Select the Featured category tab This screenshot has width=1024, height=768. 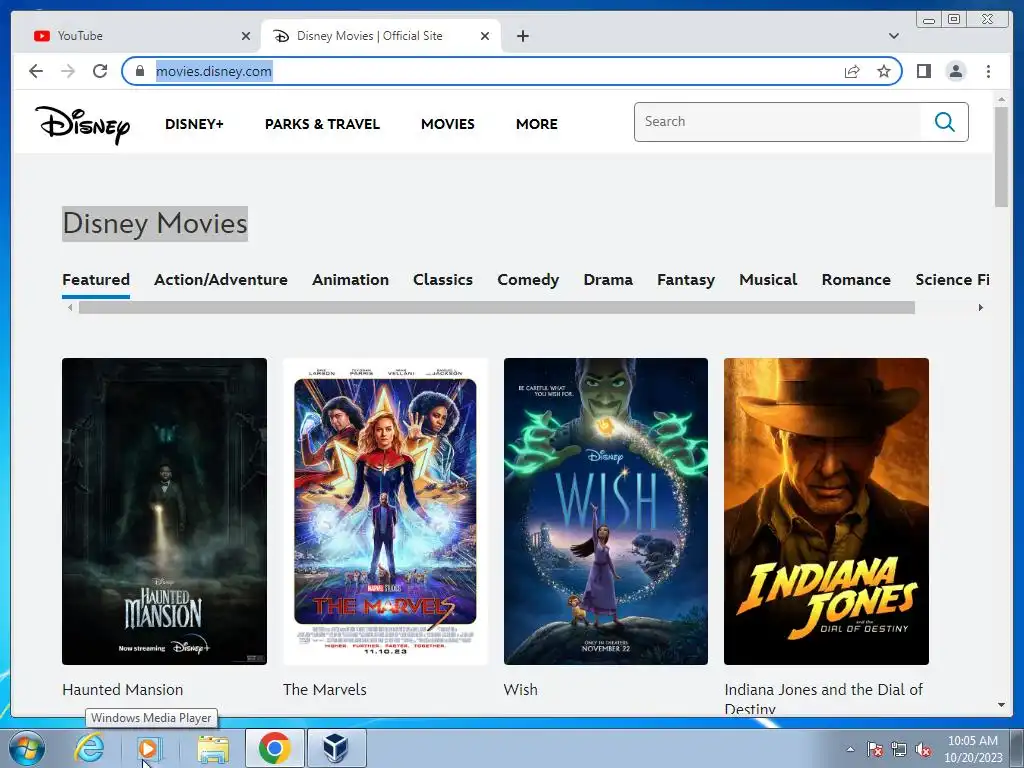coord(96,280)
